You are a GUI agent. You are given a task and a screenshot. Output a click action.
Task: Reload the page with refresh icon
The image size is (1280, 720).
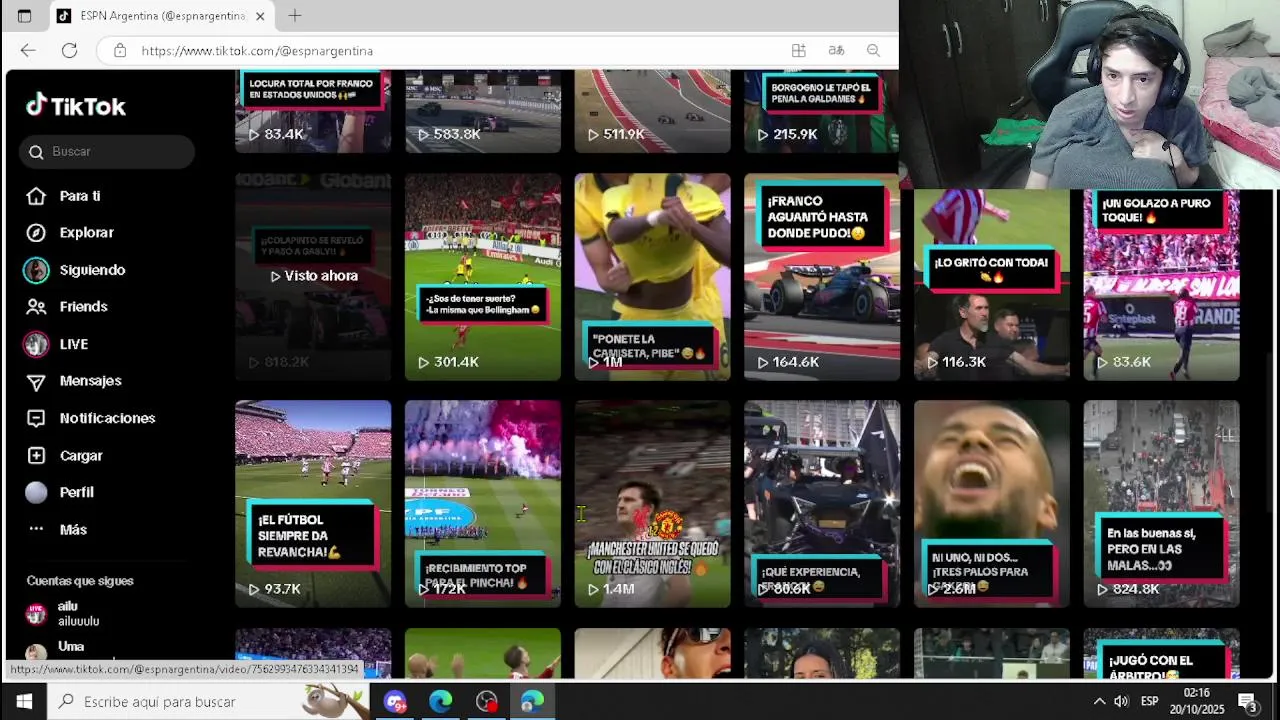69,50
